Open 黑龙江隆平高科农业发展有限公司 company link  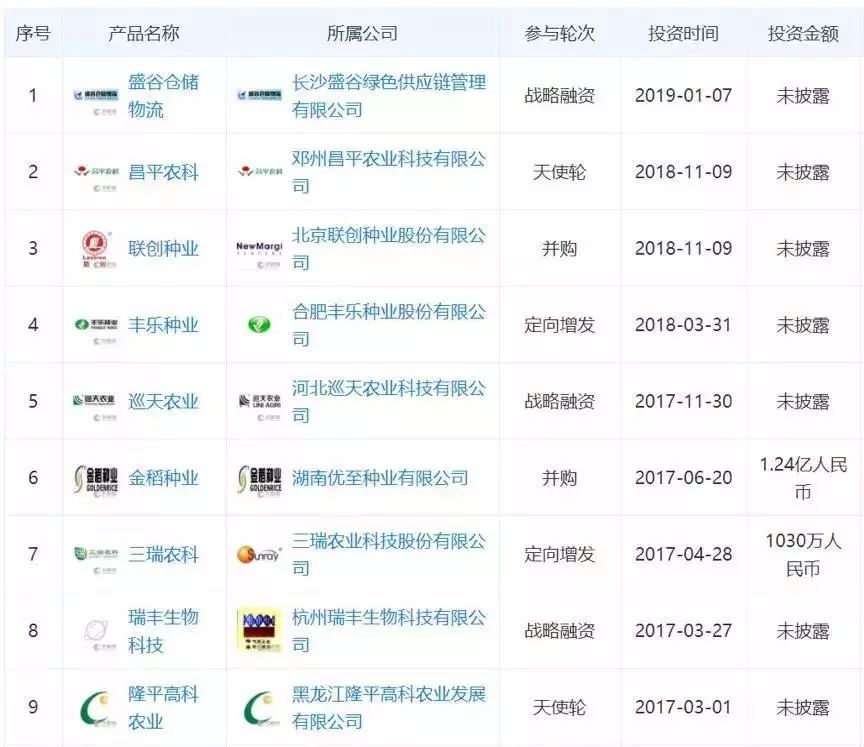(x=388, y=707)
